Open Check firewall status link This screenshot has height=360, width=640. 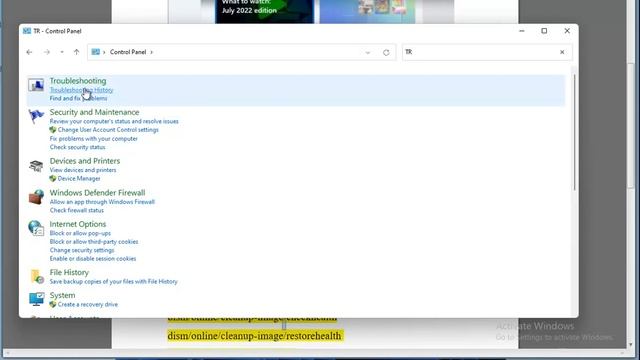click(x=77, y=210)
